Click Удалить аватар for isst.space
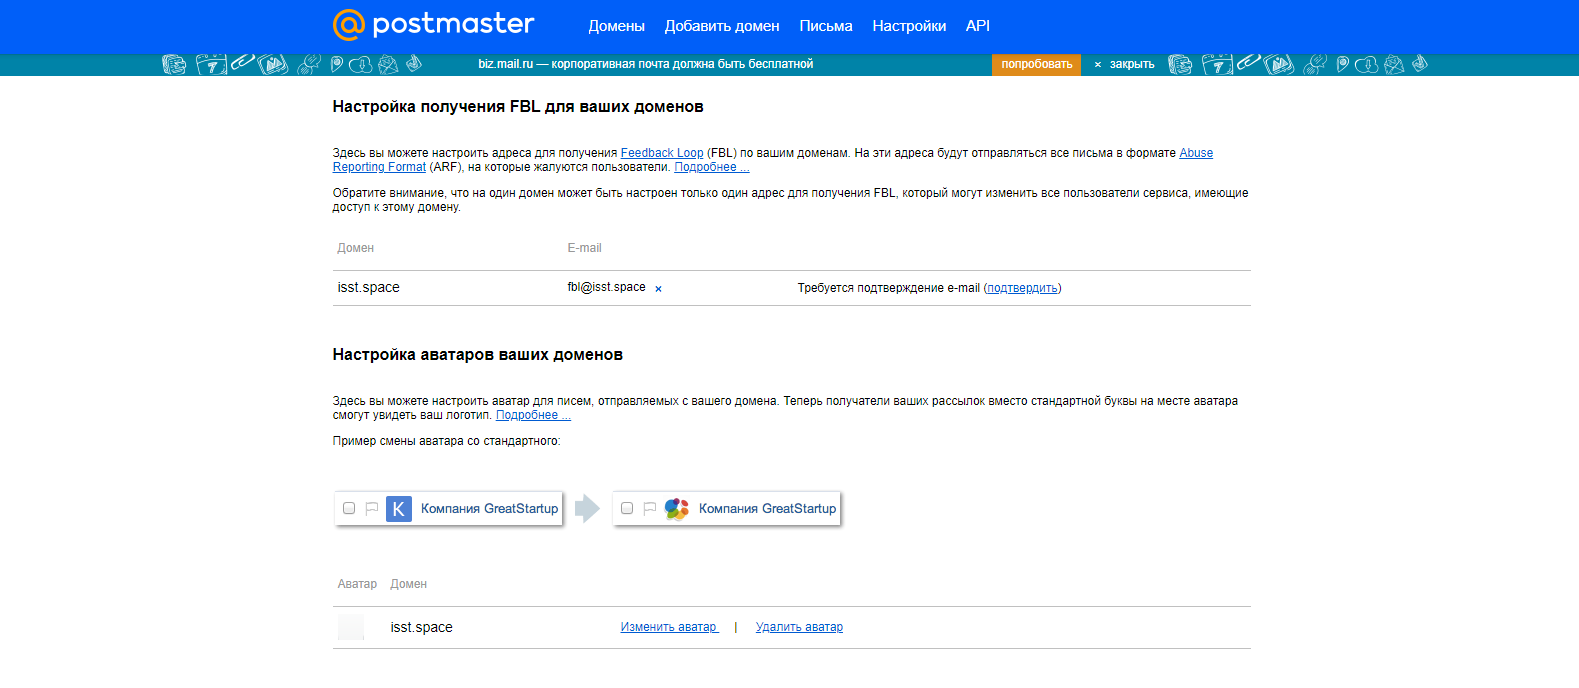 pos(799,627)
